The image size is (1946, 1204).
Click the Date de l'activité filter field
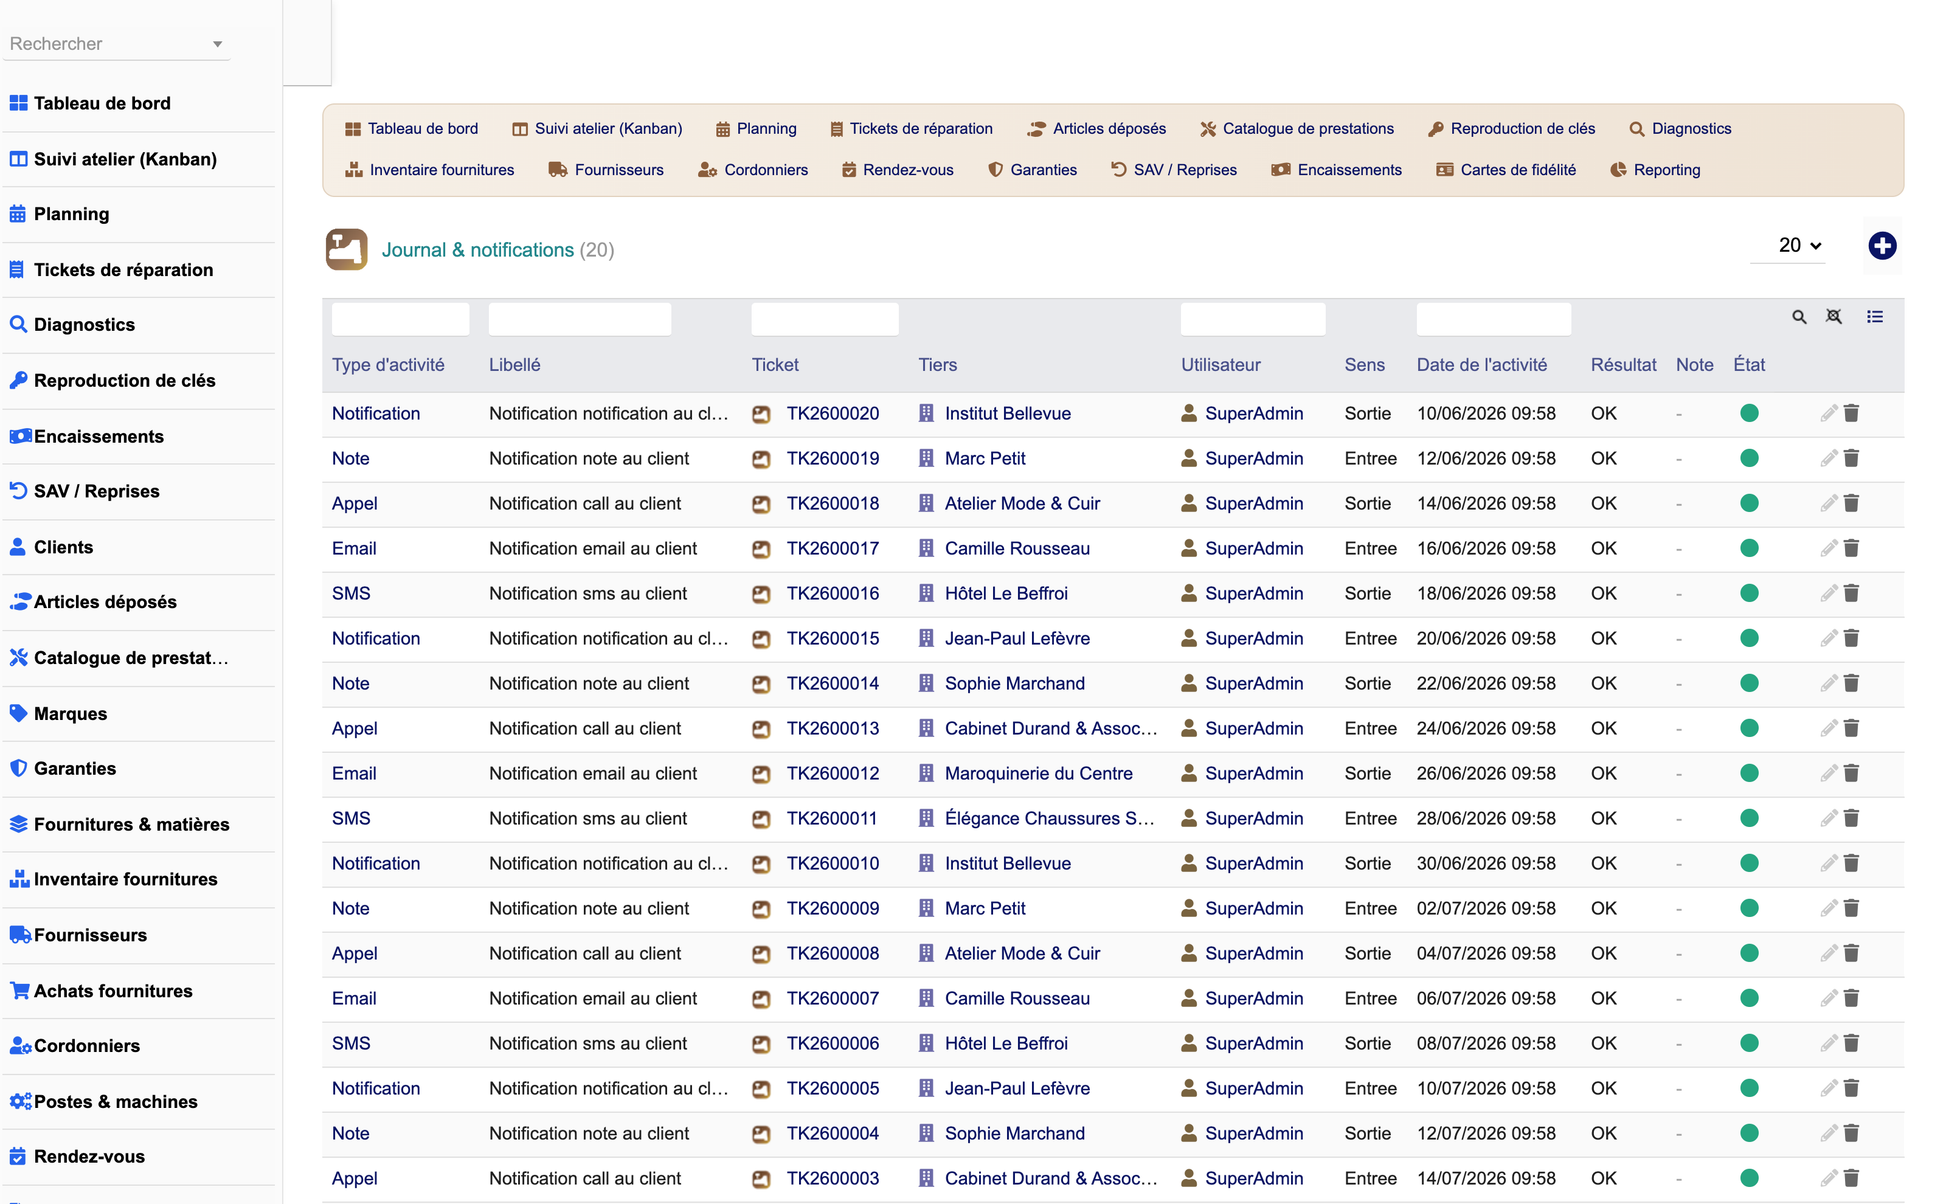(x=1494, y=319)
